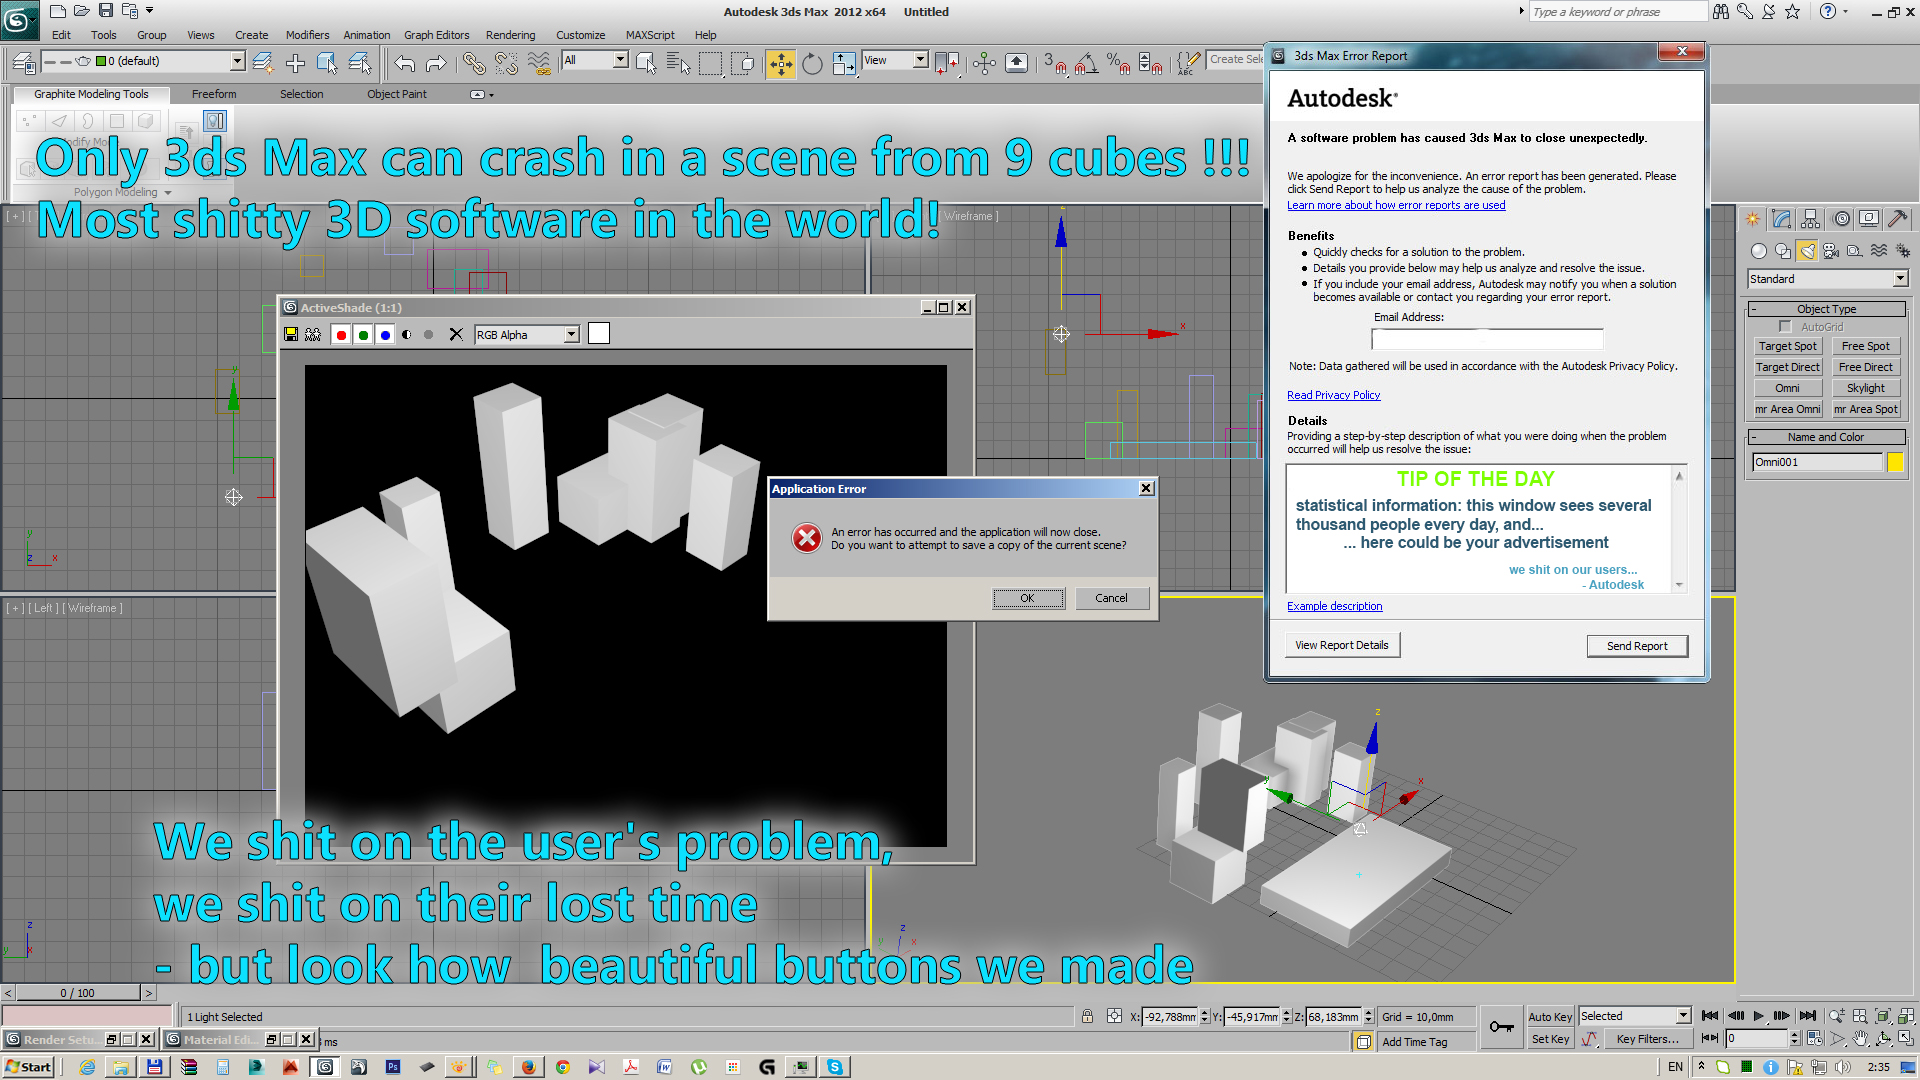
Task: Collapse the Name and Color rollout
Action: point(1826,437)
